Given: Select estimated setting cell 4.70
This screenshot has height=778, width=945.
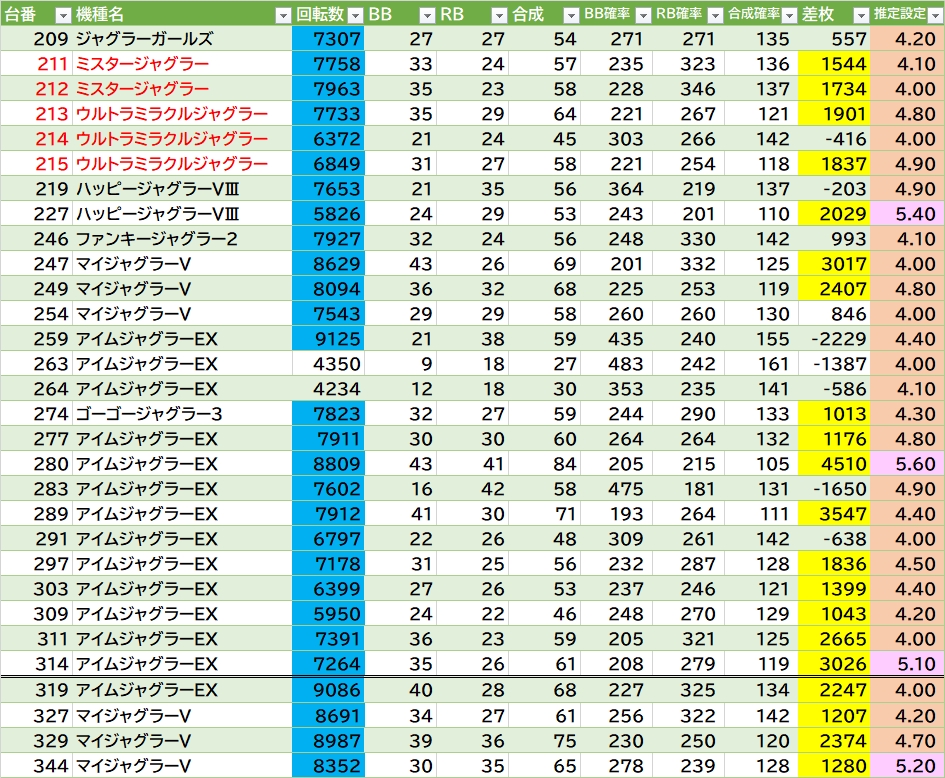Looking at the screenshot, I should [x=907, y=741].
